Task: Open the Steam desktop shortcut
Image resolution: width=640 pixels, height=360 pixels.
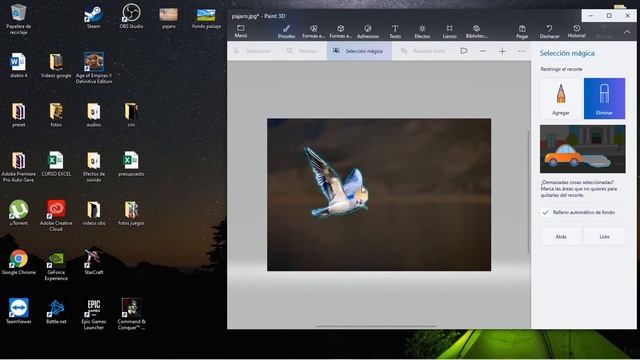Action: (93, 16)
